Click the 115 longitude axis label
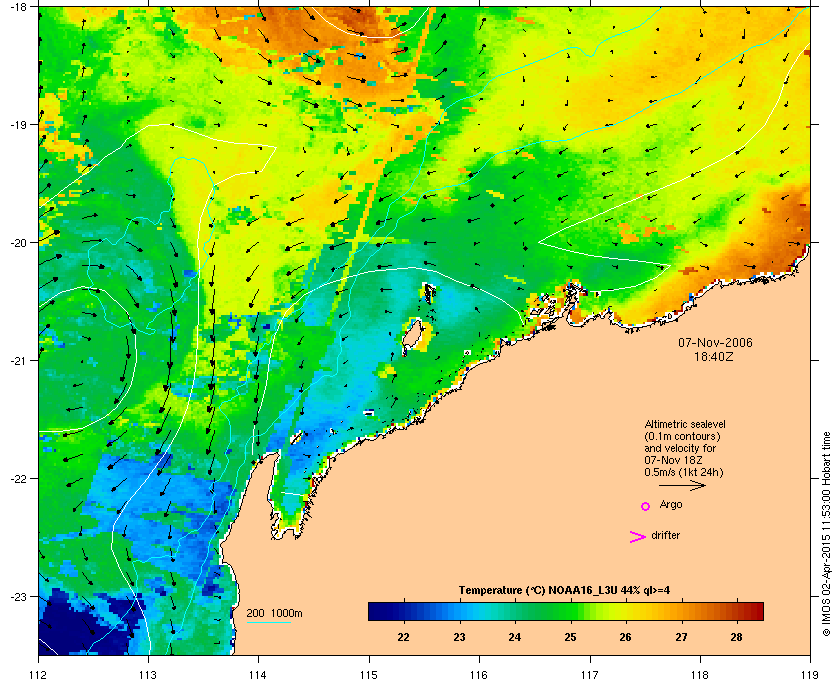Viewport: 840px width, 680px height. click(x=369, y=674)
